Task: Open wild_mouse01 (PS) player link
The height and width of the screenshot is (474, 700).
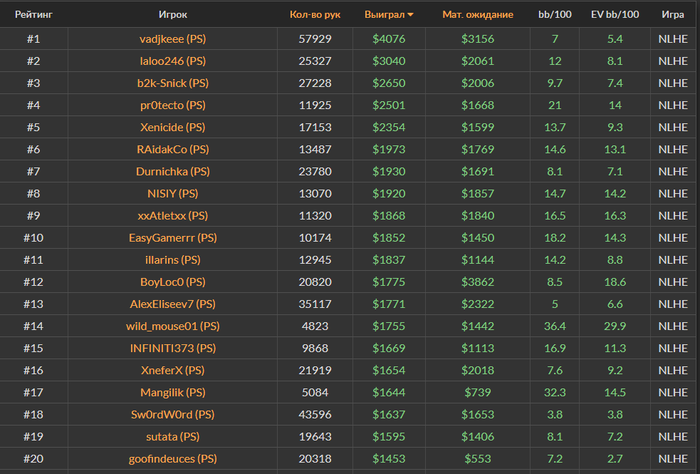Action: (173, 326)
